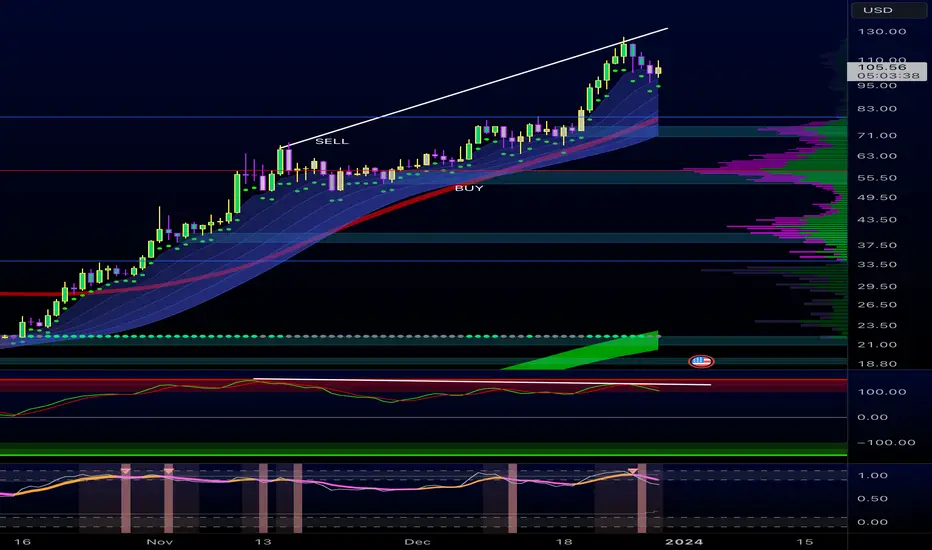Click the US economic event flag icon
This screenshot has width=932, height=550.
pos(701,361)
